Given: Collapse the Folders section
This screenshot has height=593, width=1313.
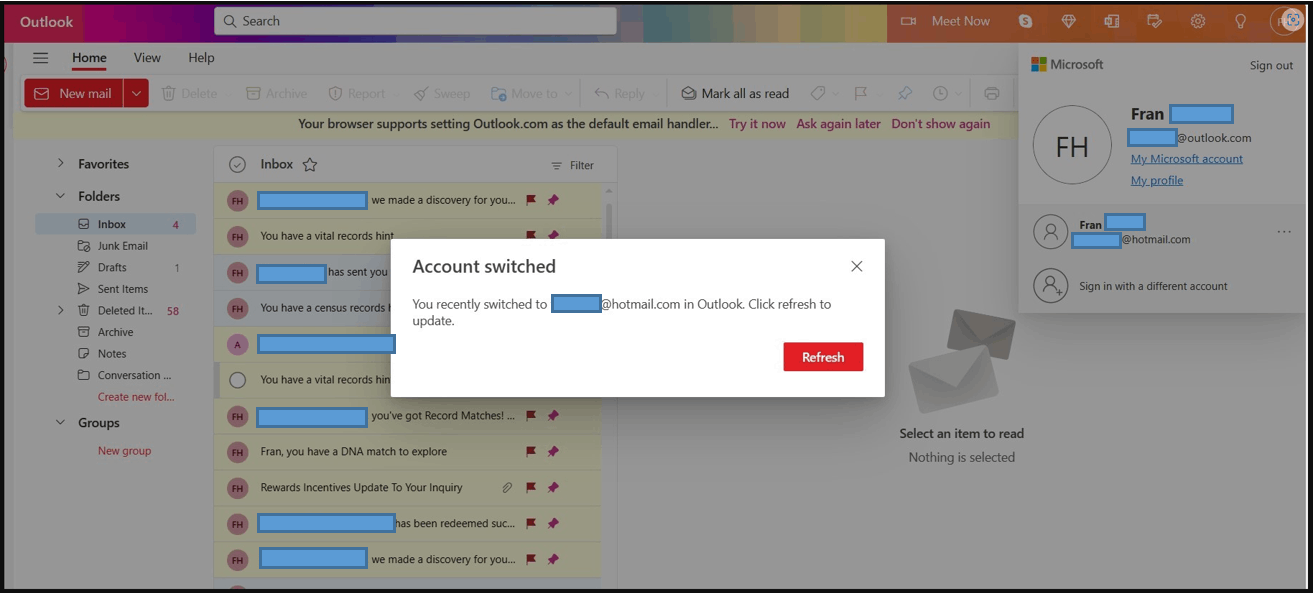Looking at the screenshot, I should (60, 196).
